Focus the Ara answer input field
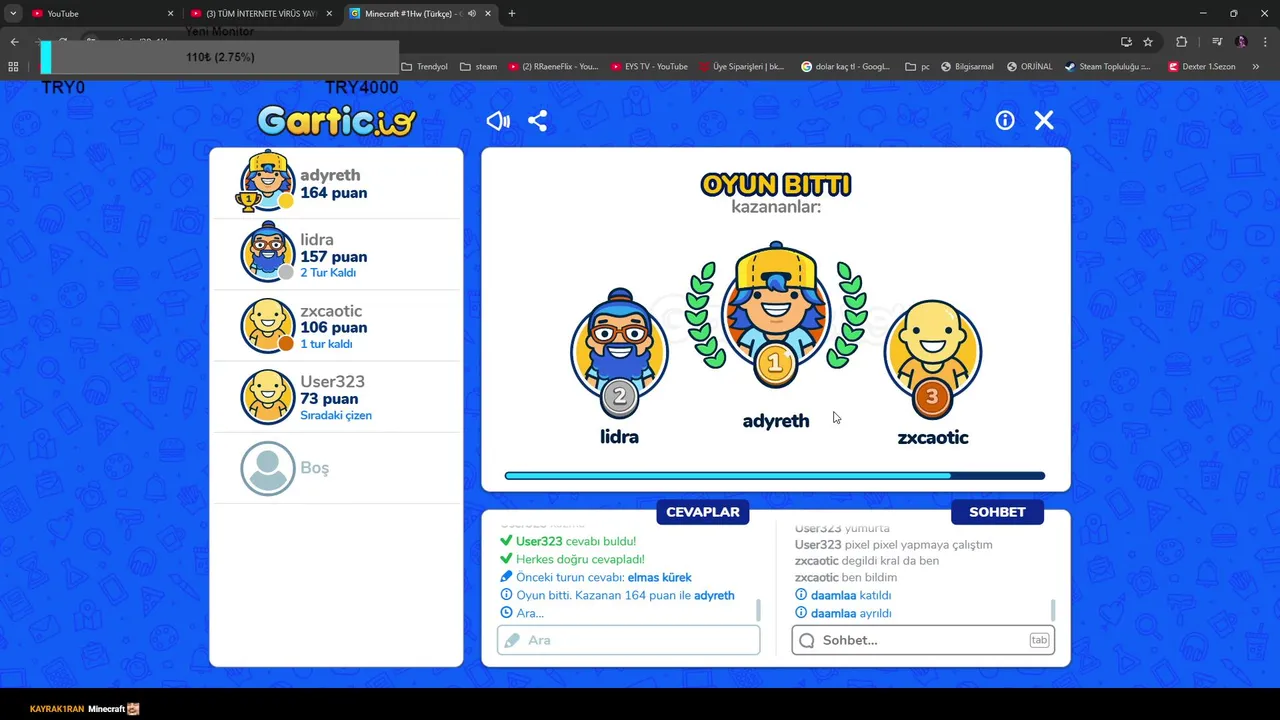 pyautogui.click(x=629, y=640)
